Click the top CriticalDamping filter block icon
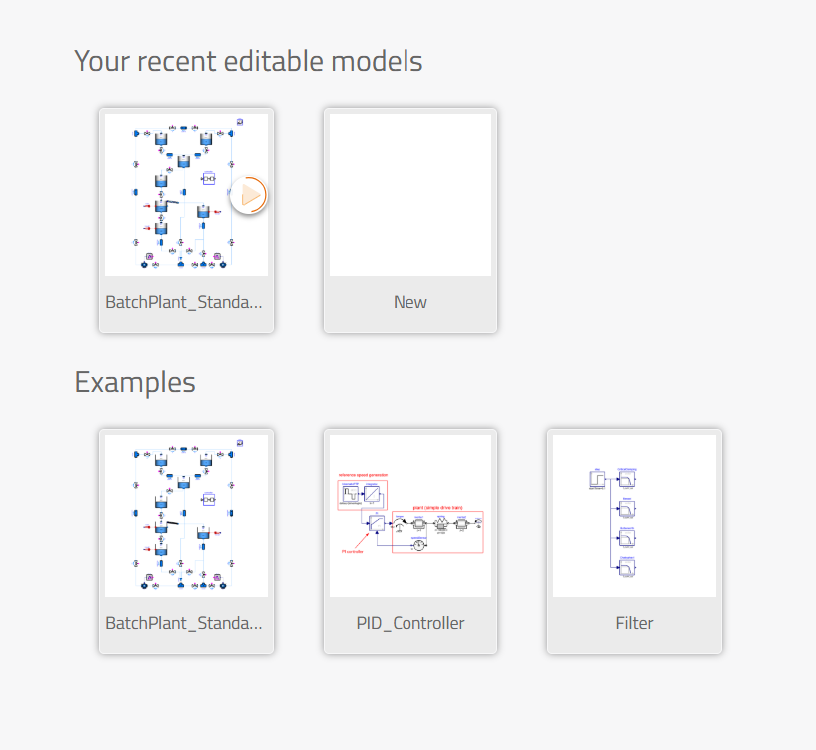 (x=627, y=479)
